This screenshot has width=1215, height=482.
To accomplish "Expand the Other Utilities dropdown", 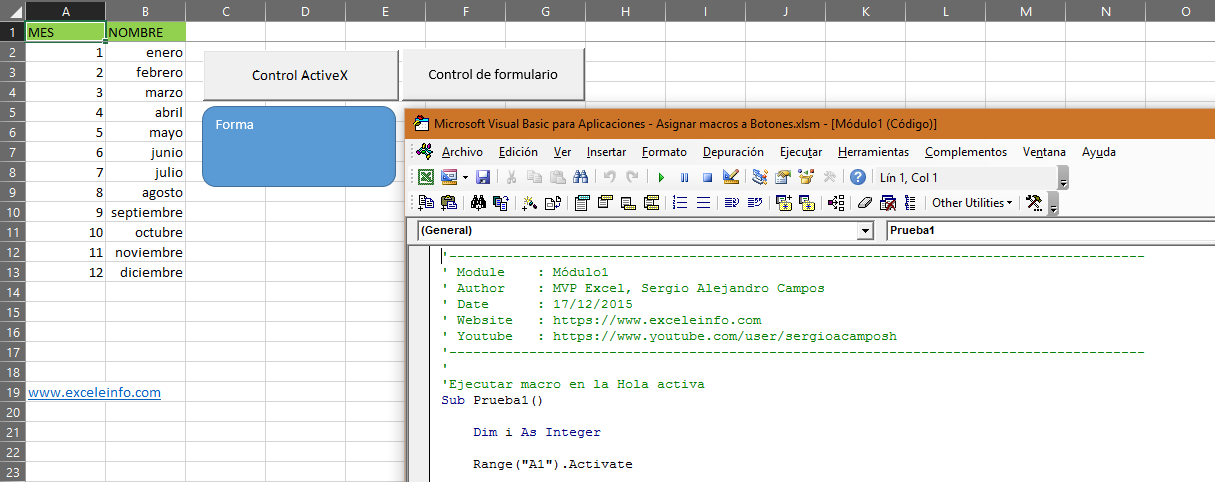I will click(x=972, y=203).
